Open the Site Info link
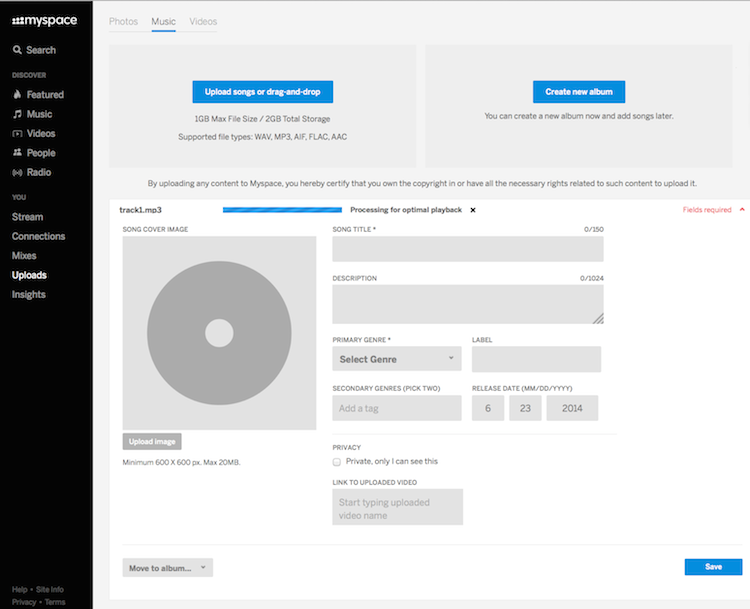The height and width of the screenshot is (609, 750). click(50, 589)
